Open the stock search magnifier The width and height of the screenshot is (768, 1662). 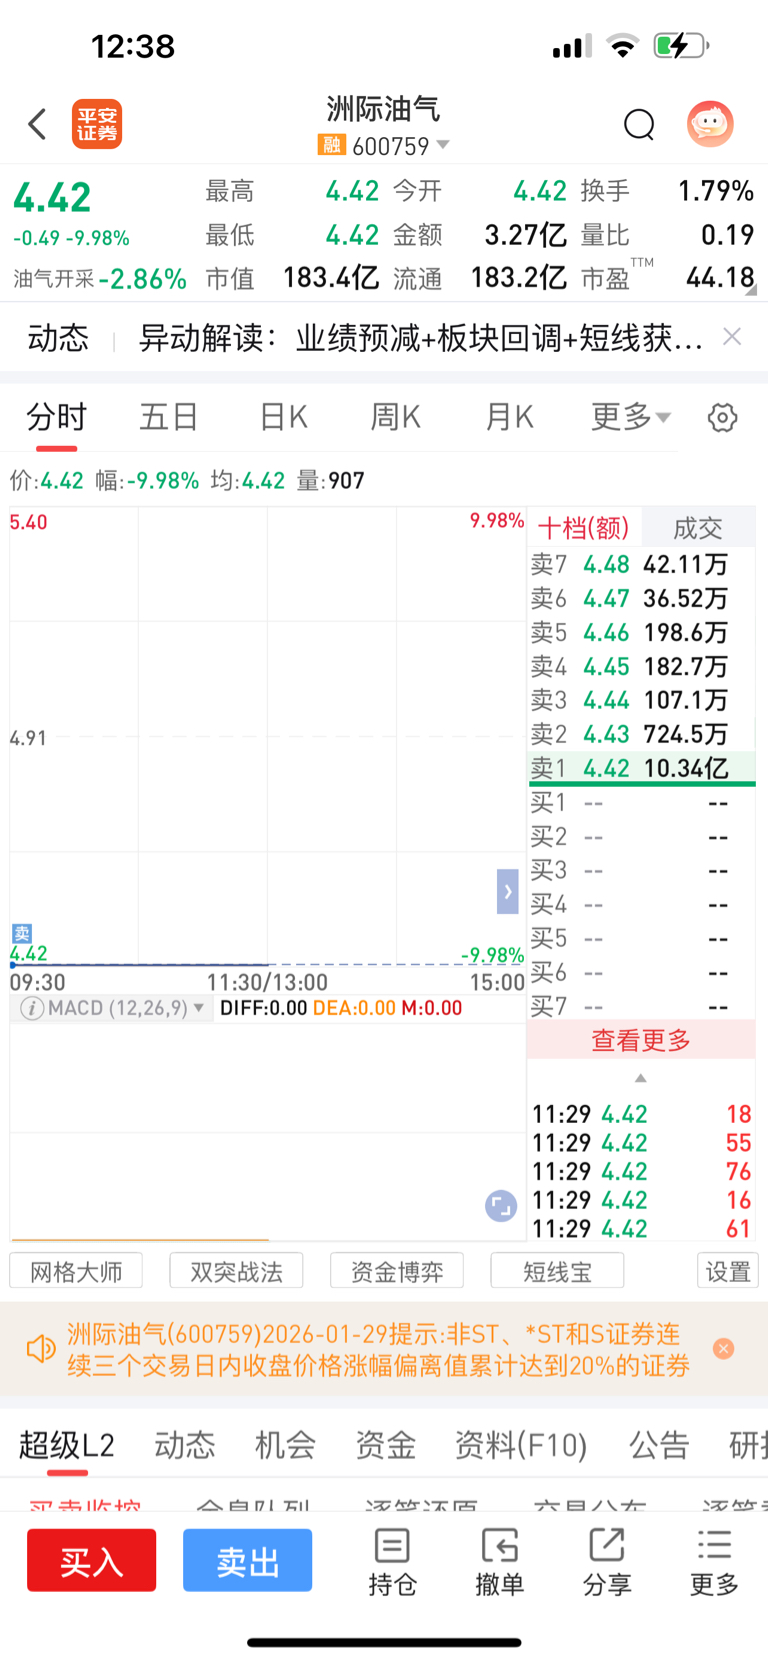coord(639,125)
